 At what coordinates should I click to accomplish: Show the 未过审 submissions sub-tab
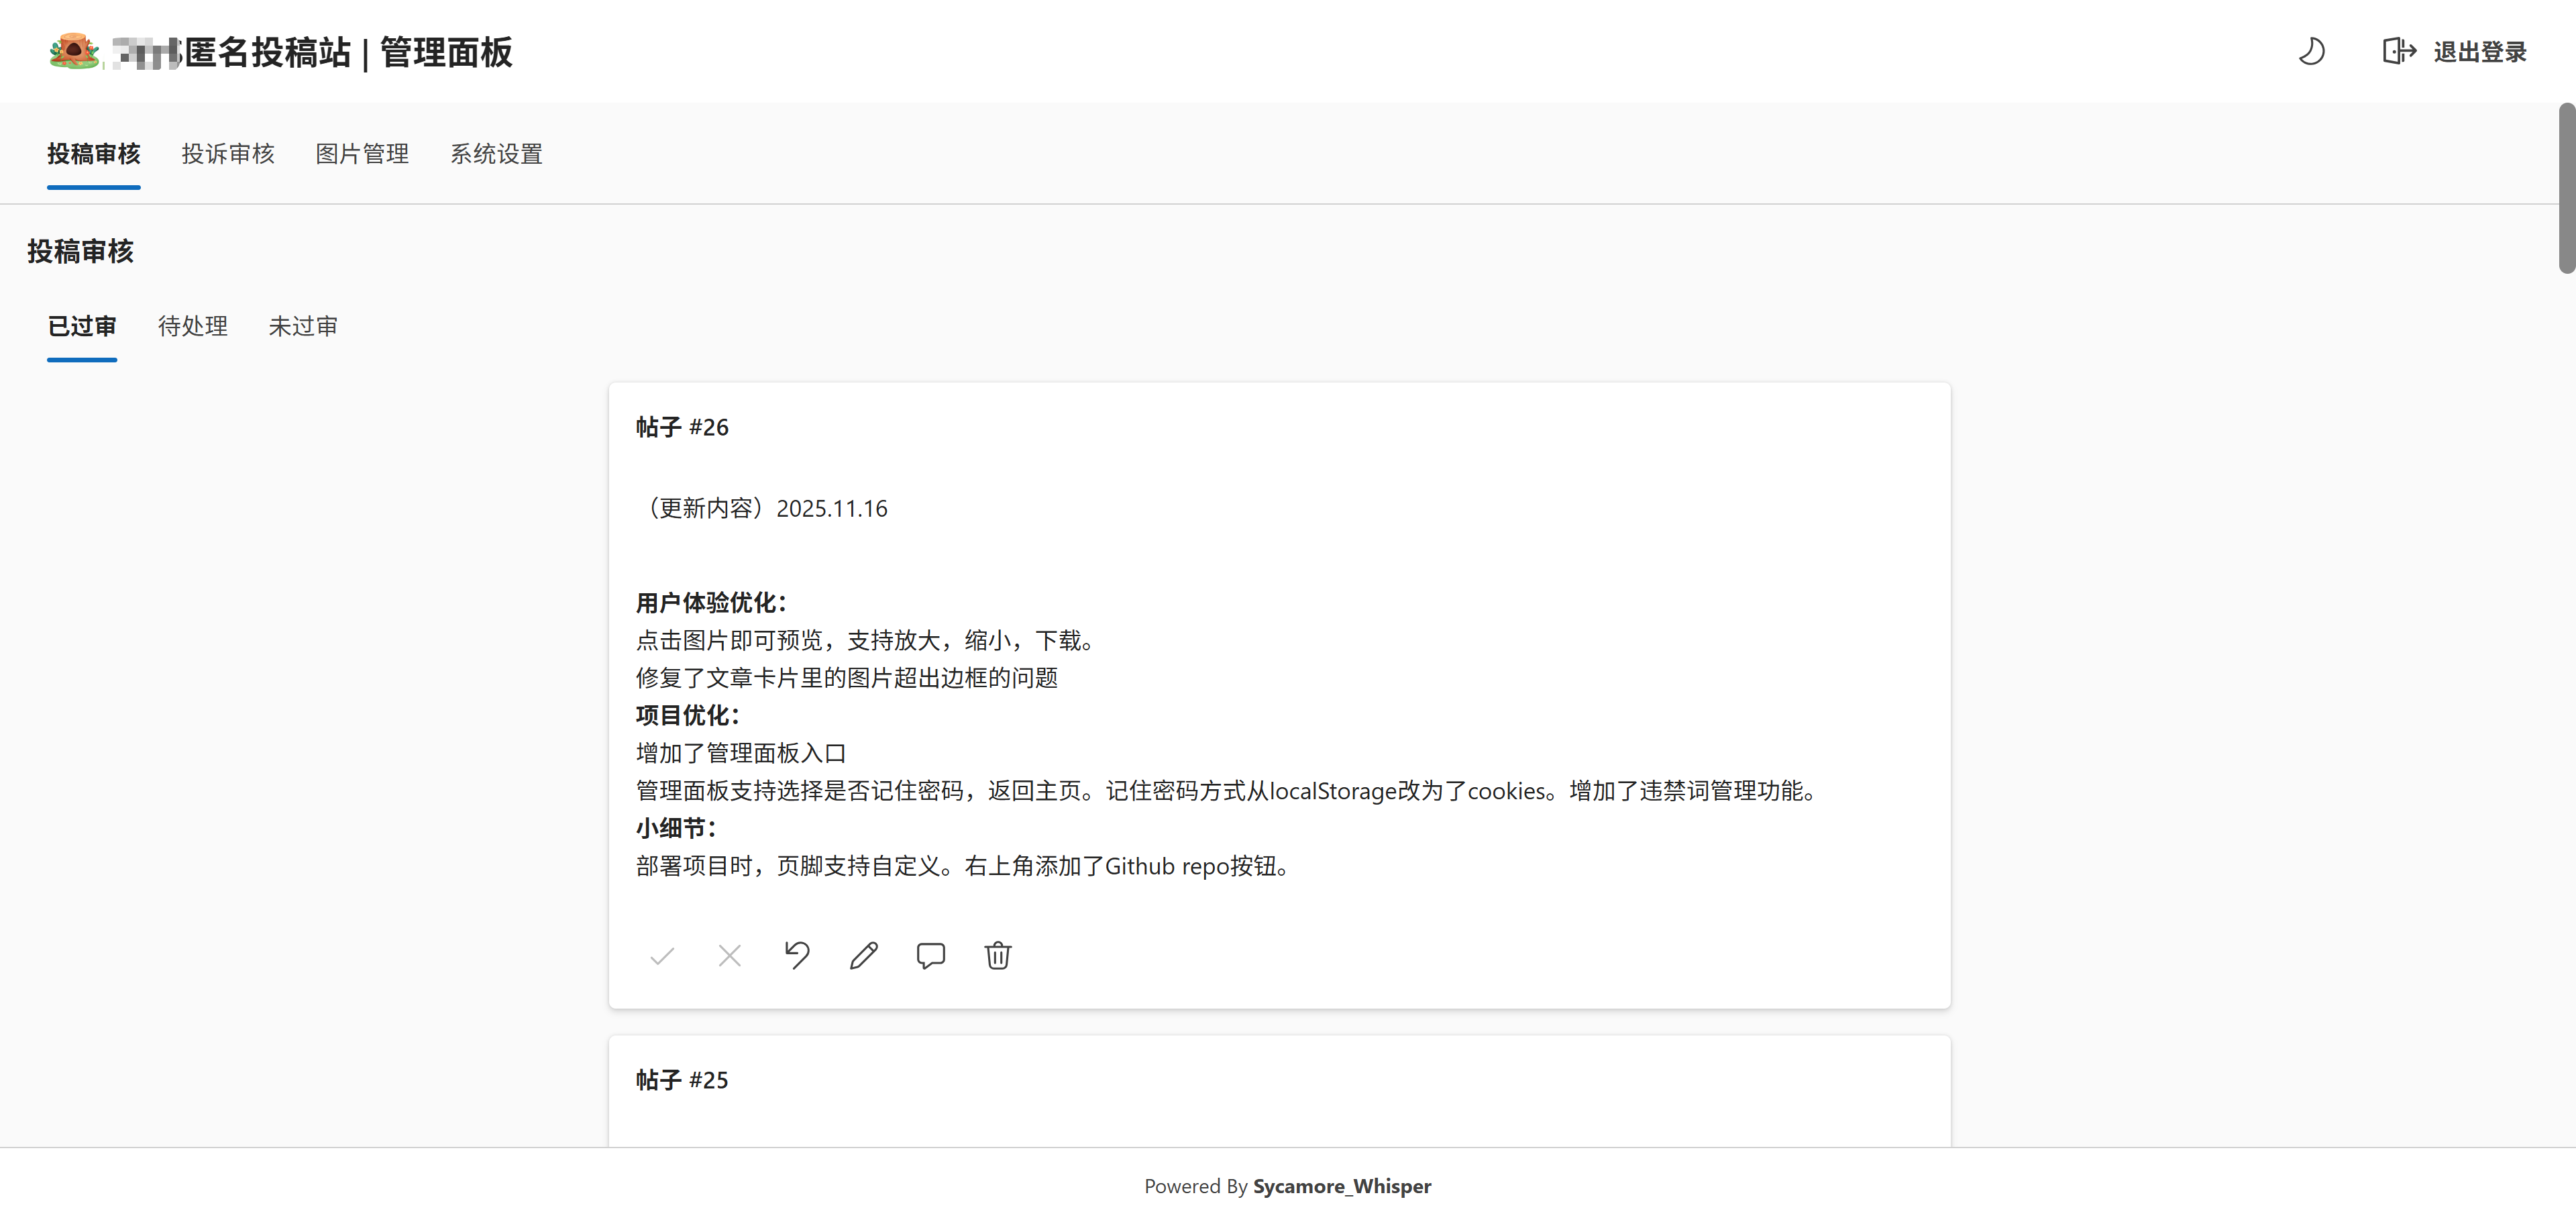coord(303,326)
